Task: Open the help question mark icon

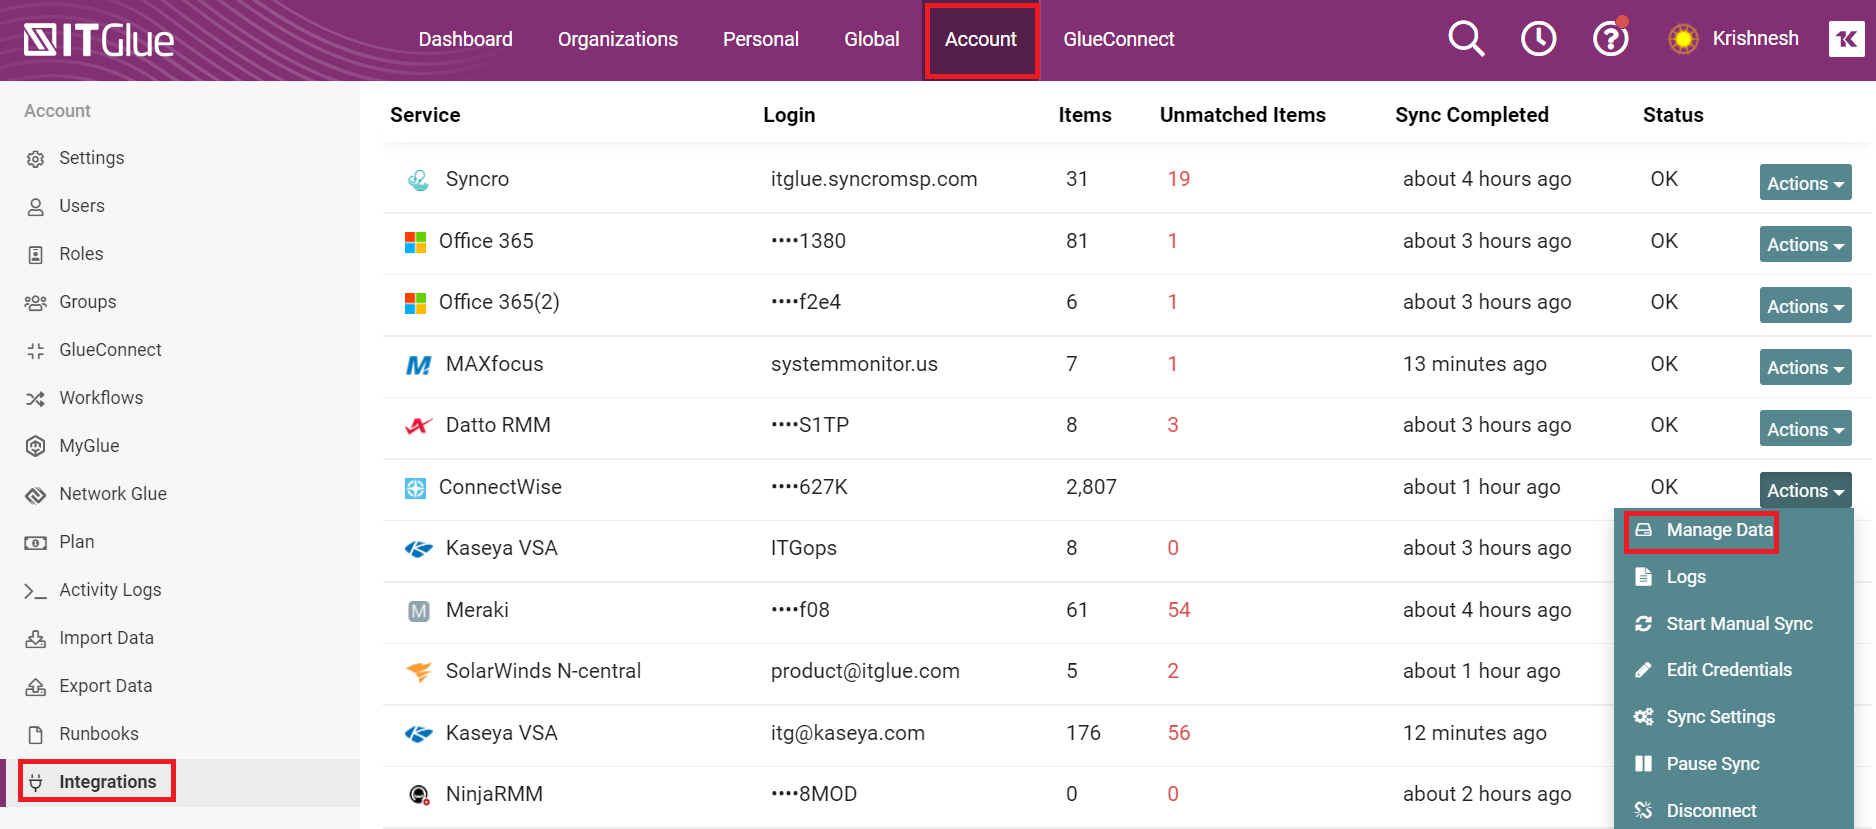Action: (1610, 39)
